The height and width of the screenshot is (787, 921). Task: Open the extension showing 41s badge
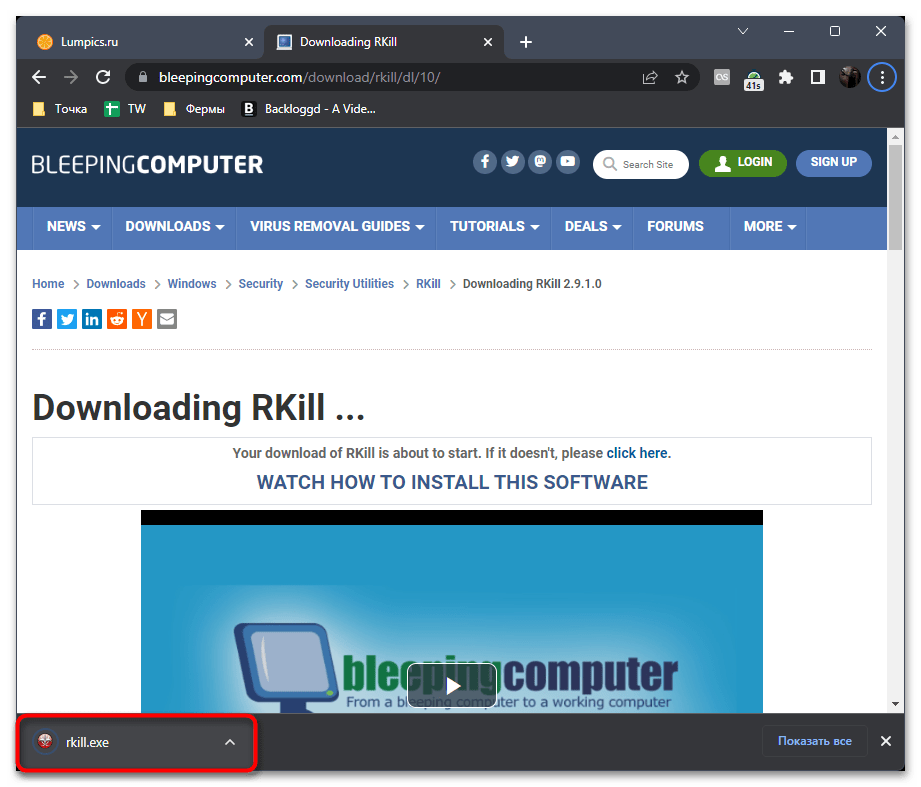coord(754,79)
